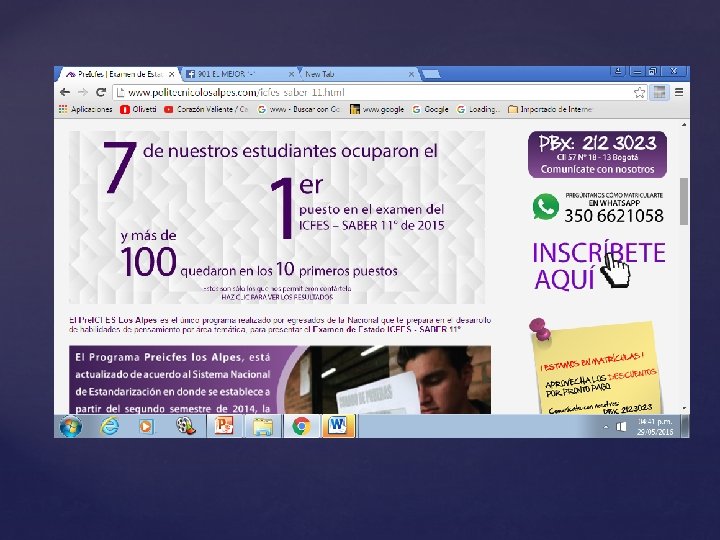Expand the Importado de Internet bookmarks folder
Viewport: 720px width, 540px height.
(550, 109)
